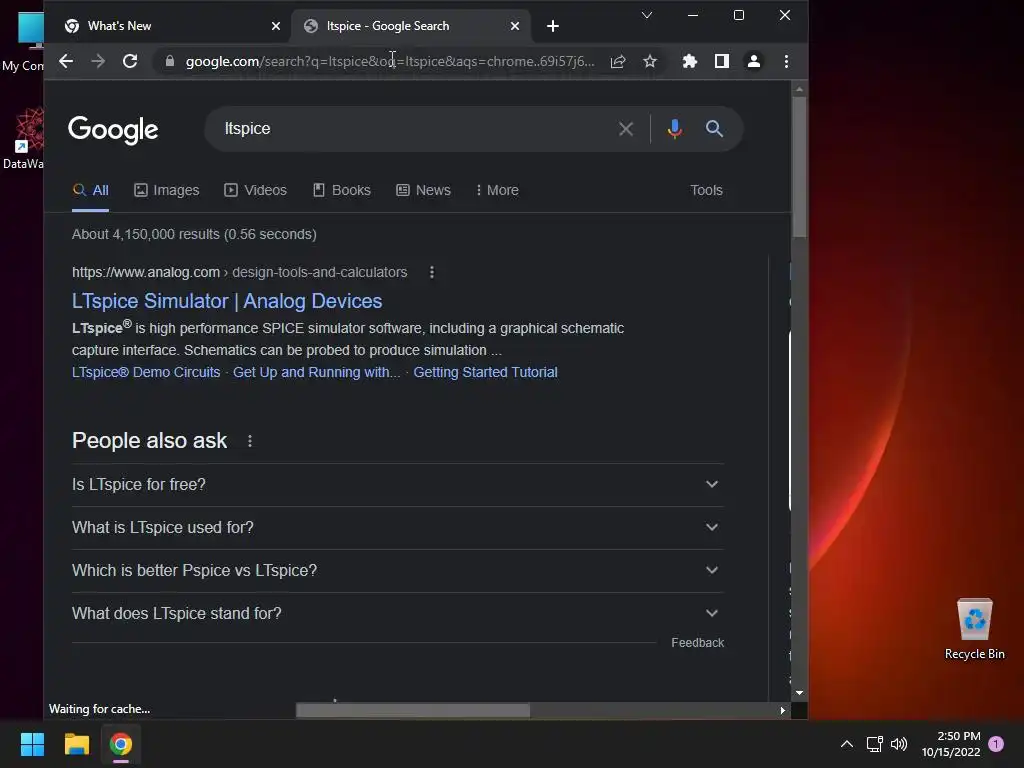1024x768 pixels.
Task: Open Chrome three-dot menu
Action: pyautogui.click(x=786, y=61)
